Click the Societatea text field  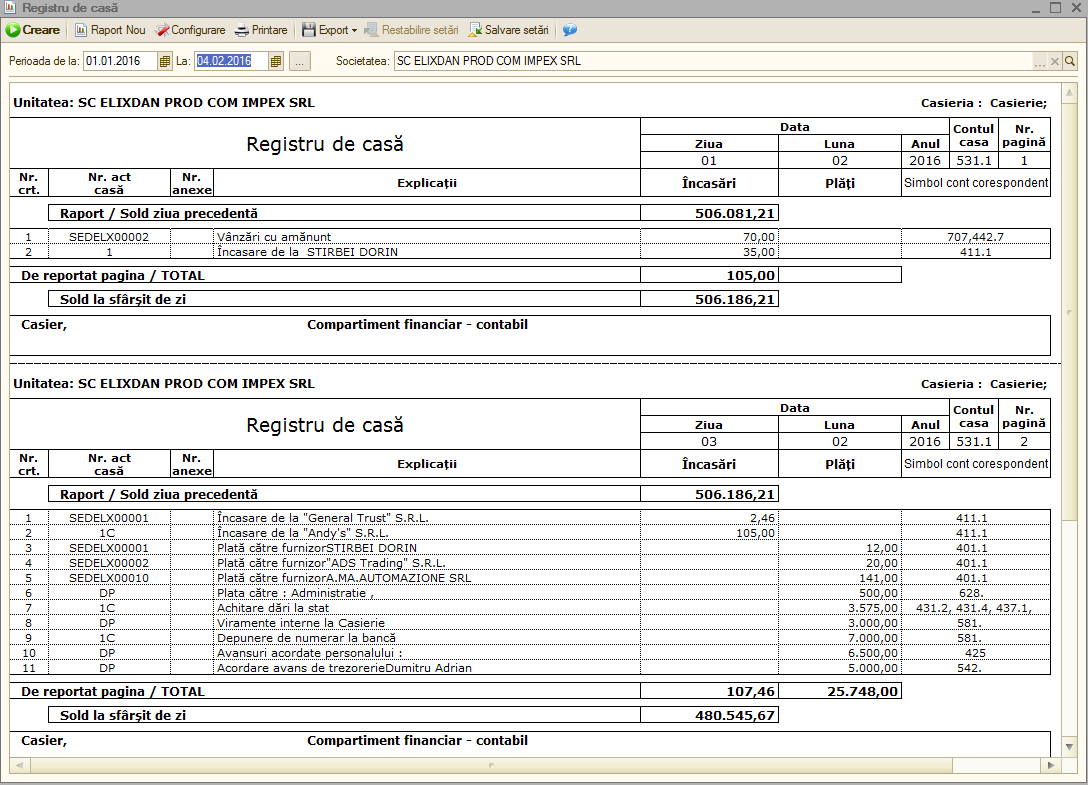(x=713, y=61)
